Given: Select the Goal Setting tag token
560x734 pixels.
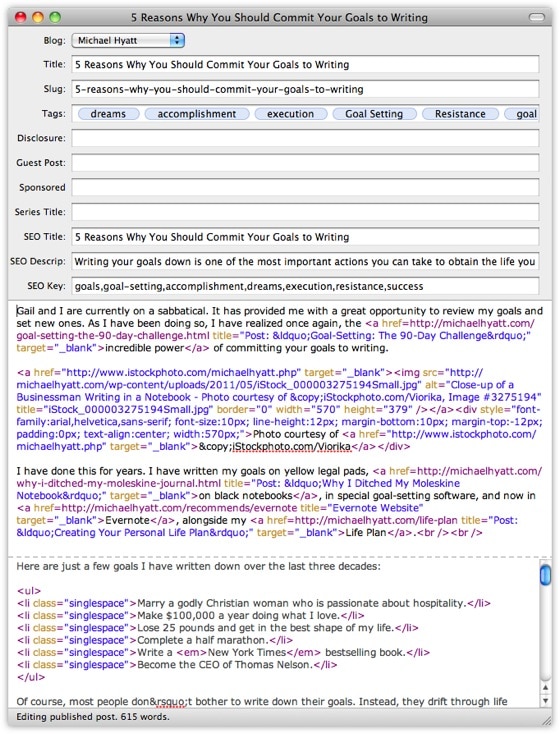Looking at the screenshot, I should click(374, 114).
